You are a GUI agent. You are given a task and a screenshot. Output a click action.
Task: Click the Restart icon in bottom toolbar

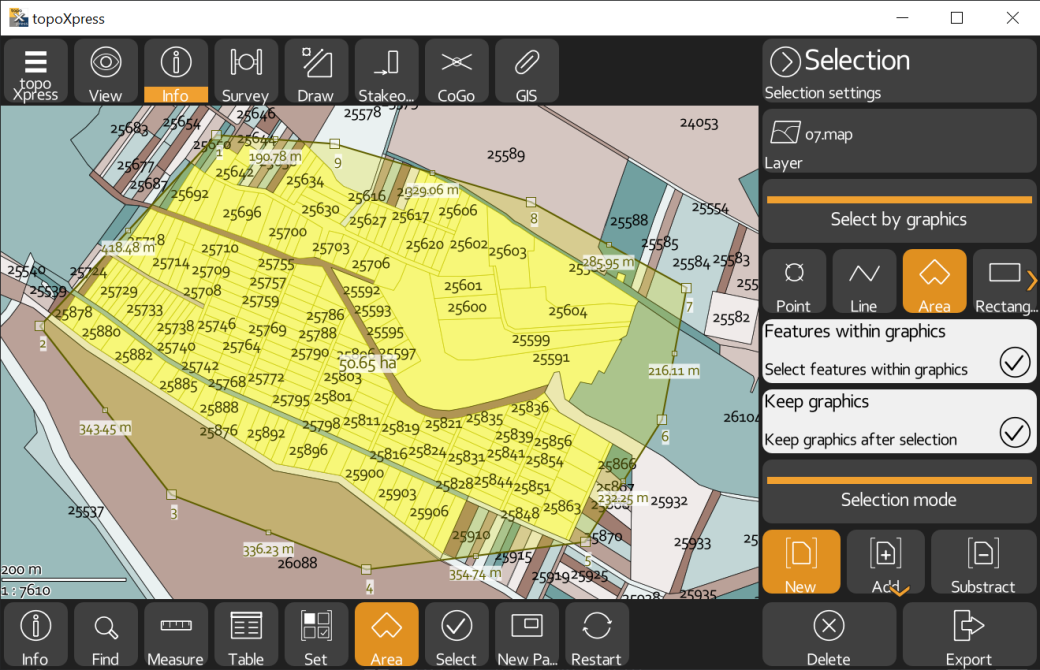596,634
